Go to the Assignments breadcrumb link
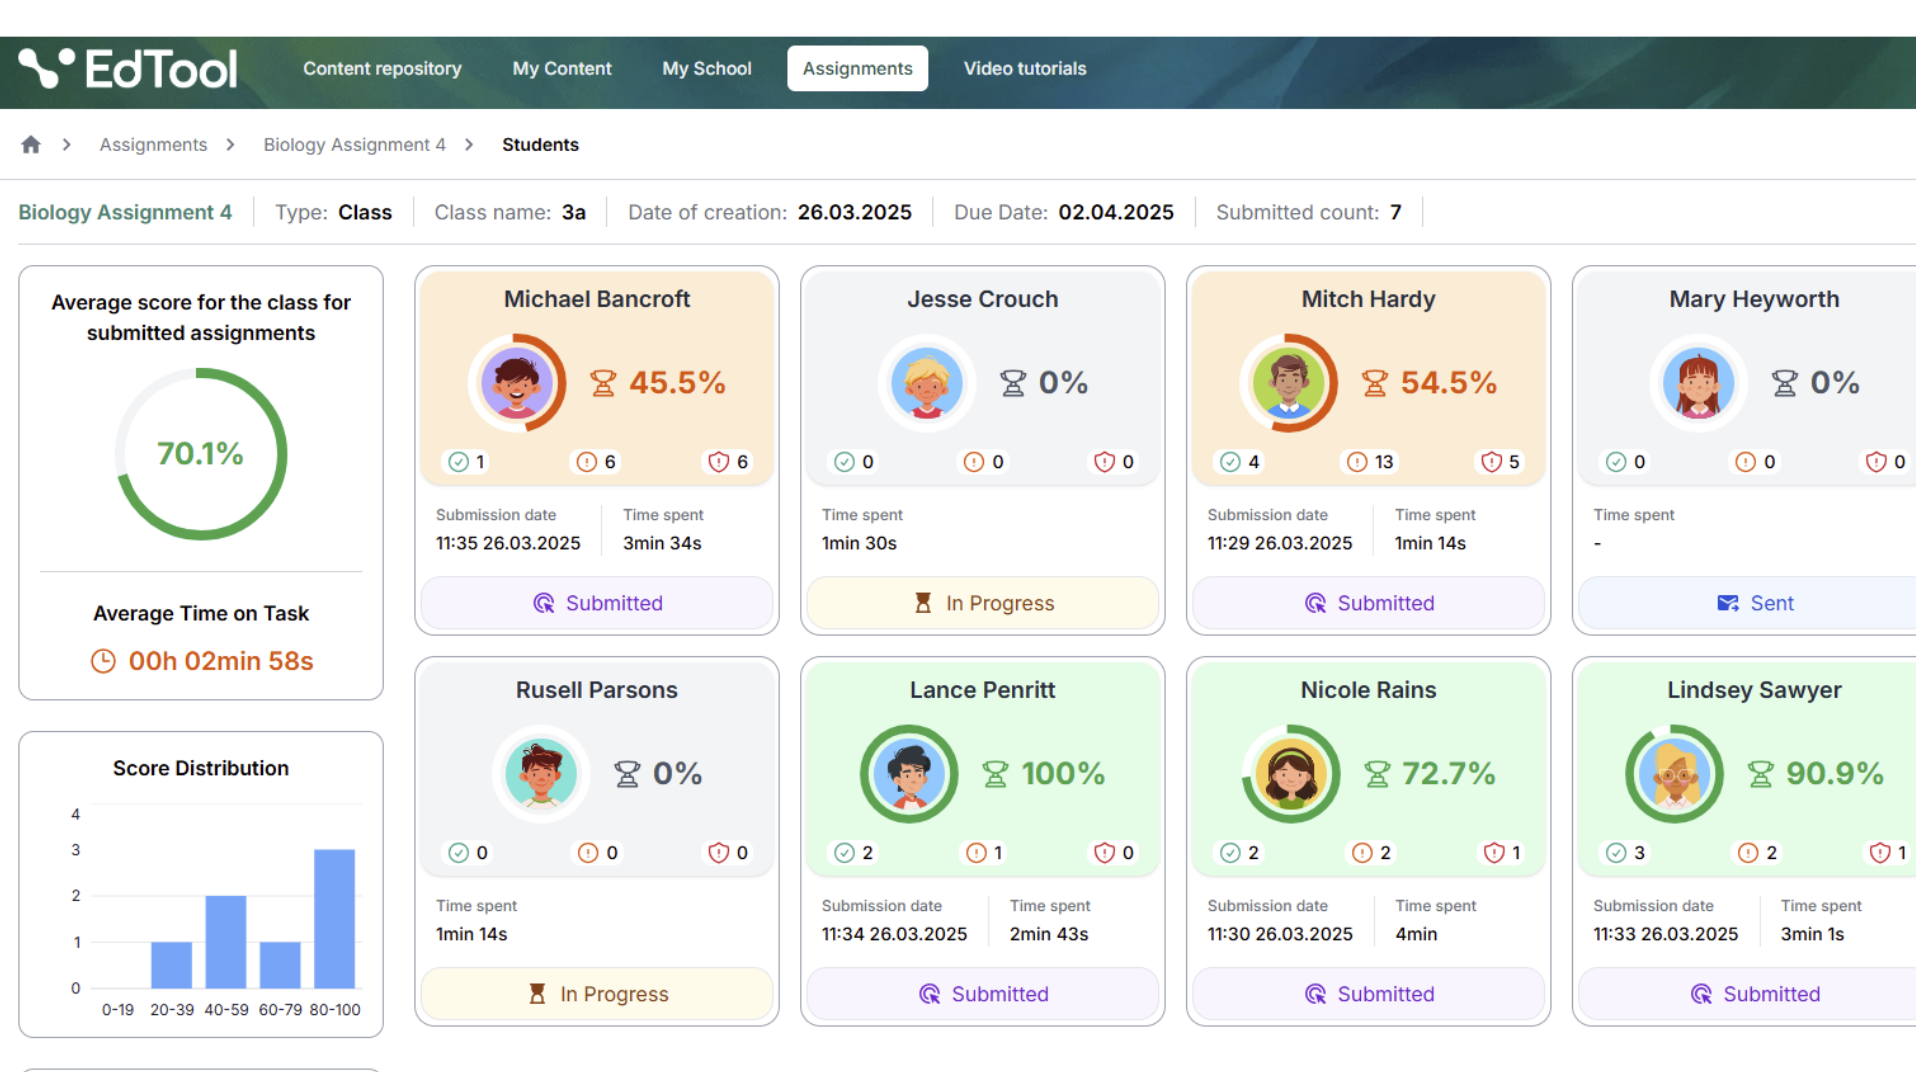This screenshot has width=1916, height=1072. (153, 145)
